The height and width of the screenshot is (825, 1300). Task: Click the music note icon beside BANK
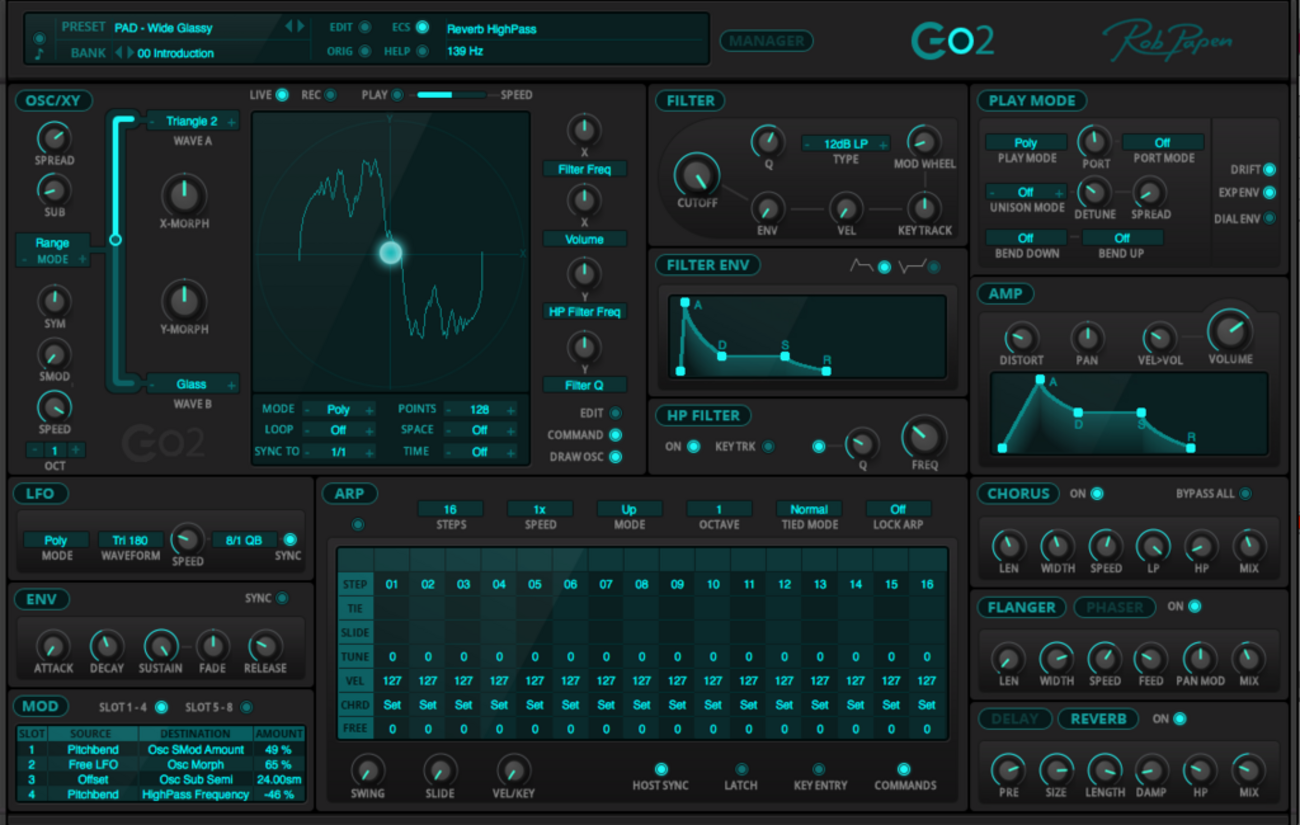(x=40, y=54)
